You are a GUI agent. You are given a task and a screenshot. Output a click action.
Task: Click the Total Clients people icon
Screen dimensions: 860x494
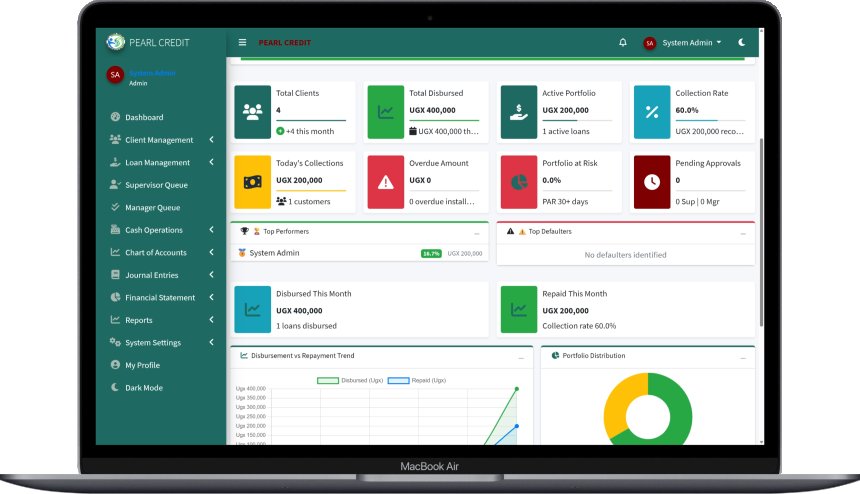(x=253, y=112)
